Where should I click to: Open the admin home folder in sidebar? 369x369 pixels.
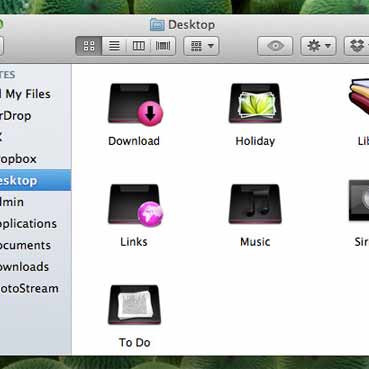click(35, 202)
